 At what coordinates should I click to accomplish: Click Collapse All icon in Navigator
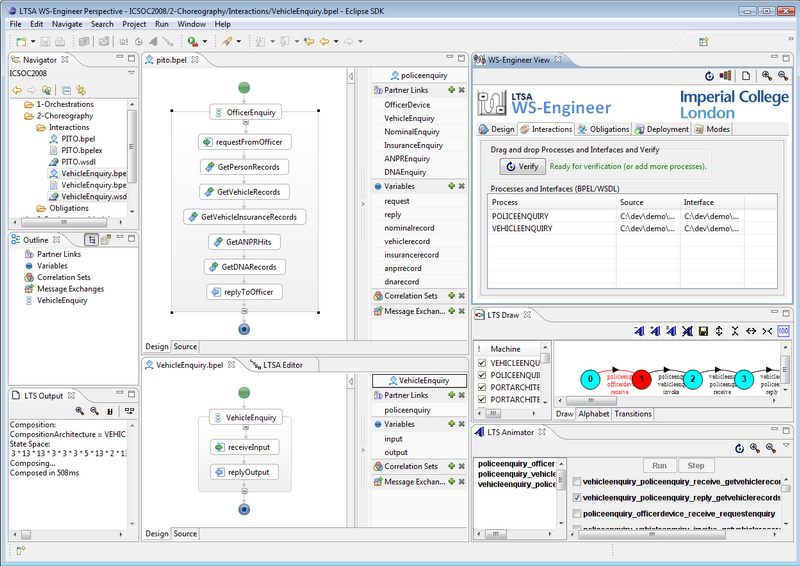coord(66,90)
